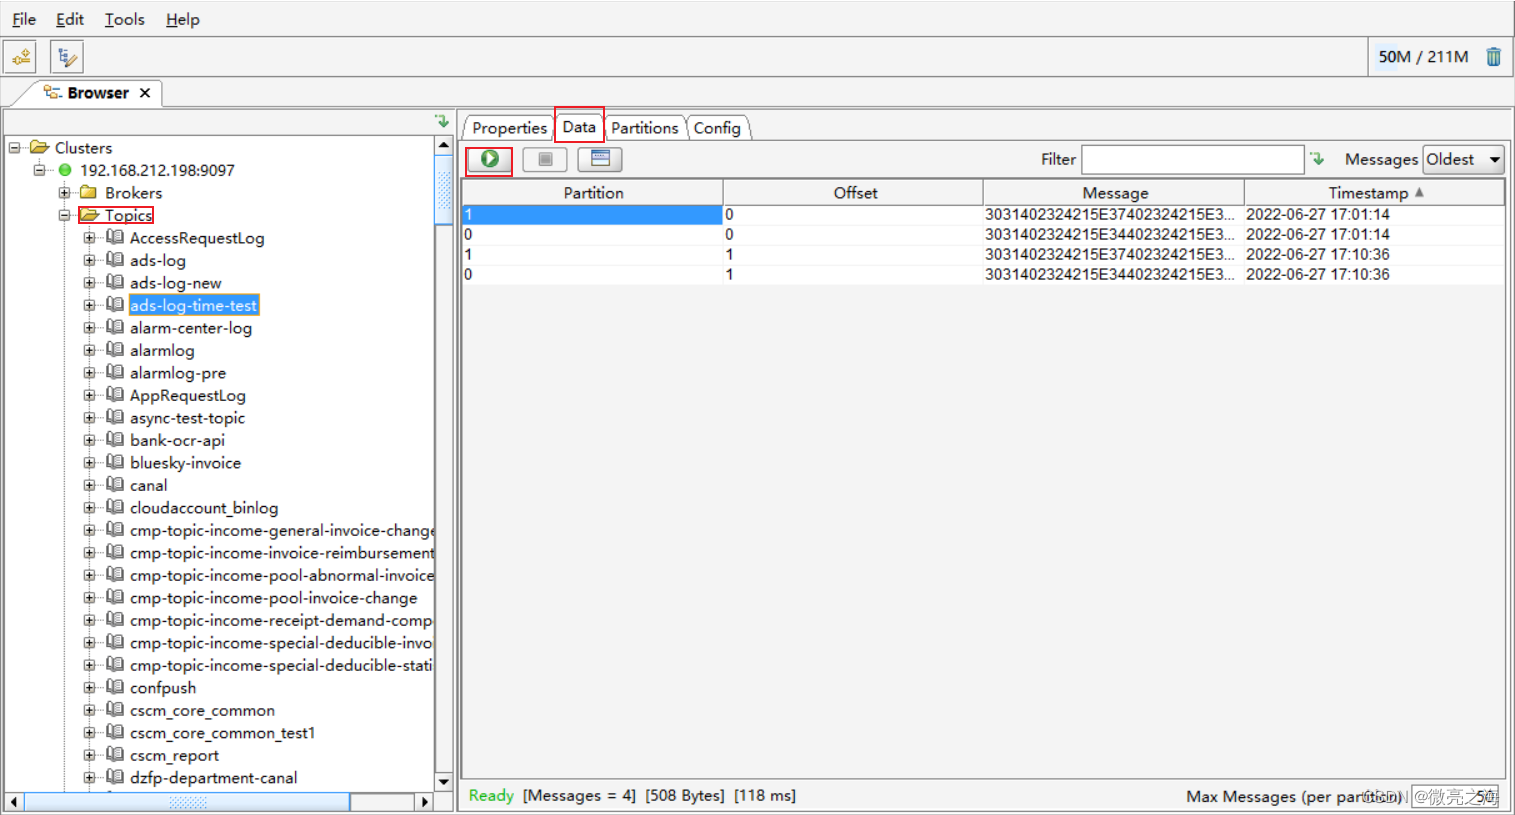The image size is (1515, 815).
Task: Click the green cluster status icon
Action: point(65,170)
